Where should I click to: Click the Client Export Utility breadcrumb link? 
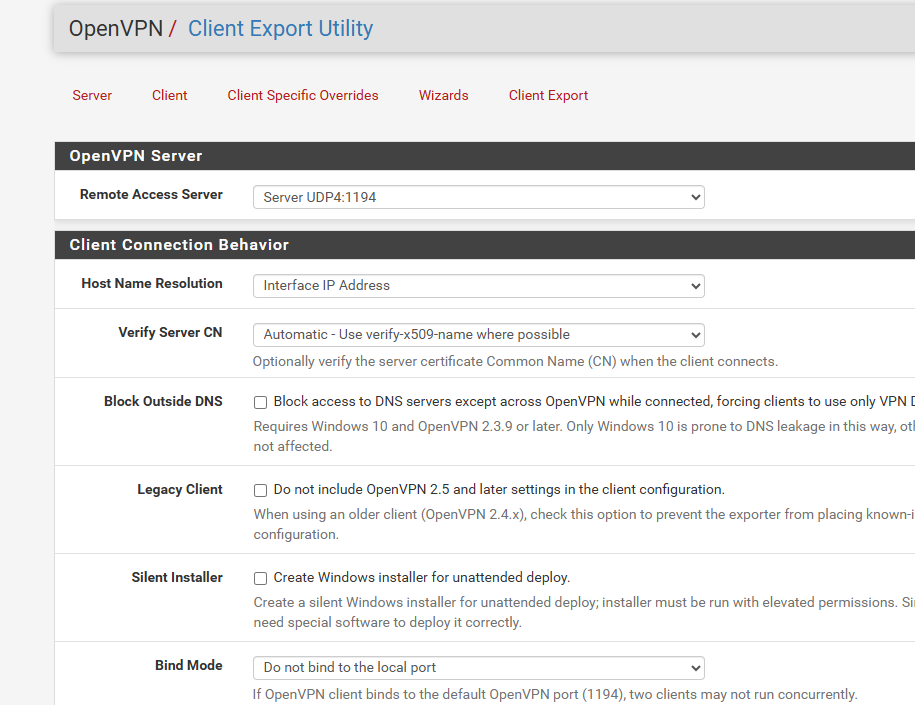[280, 28]
